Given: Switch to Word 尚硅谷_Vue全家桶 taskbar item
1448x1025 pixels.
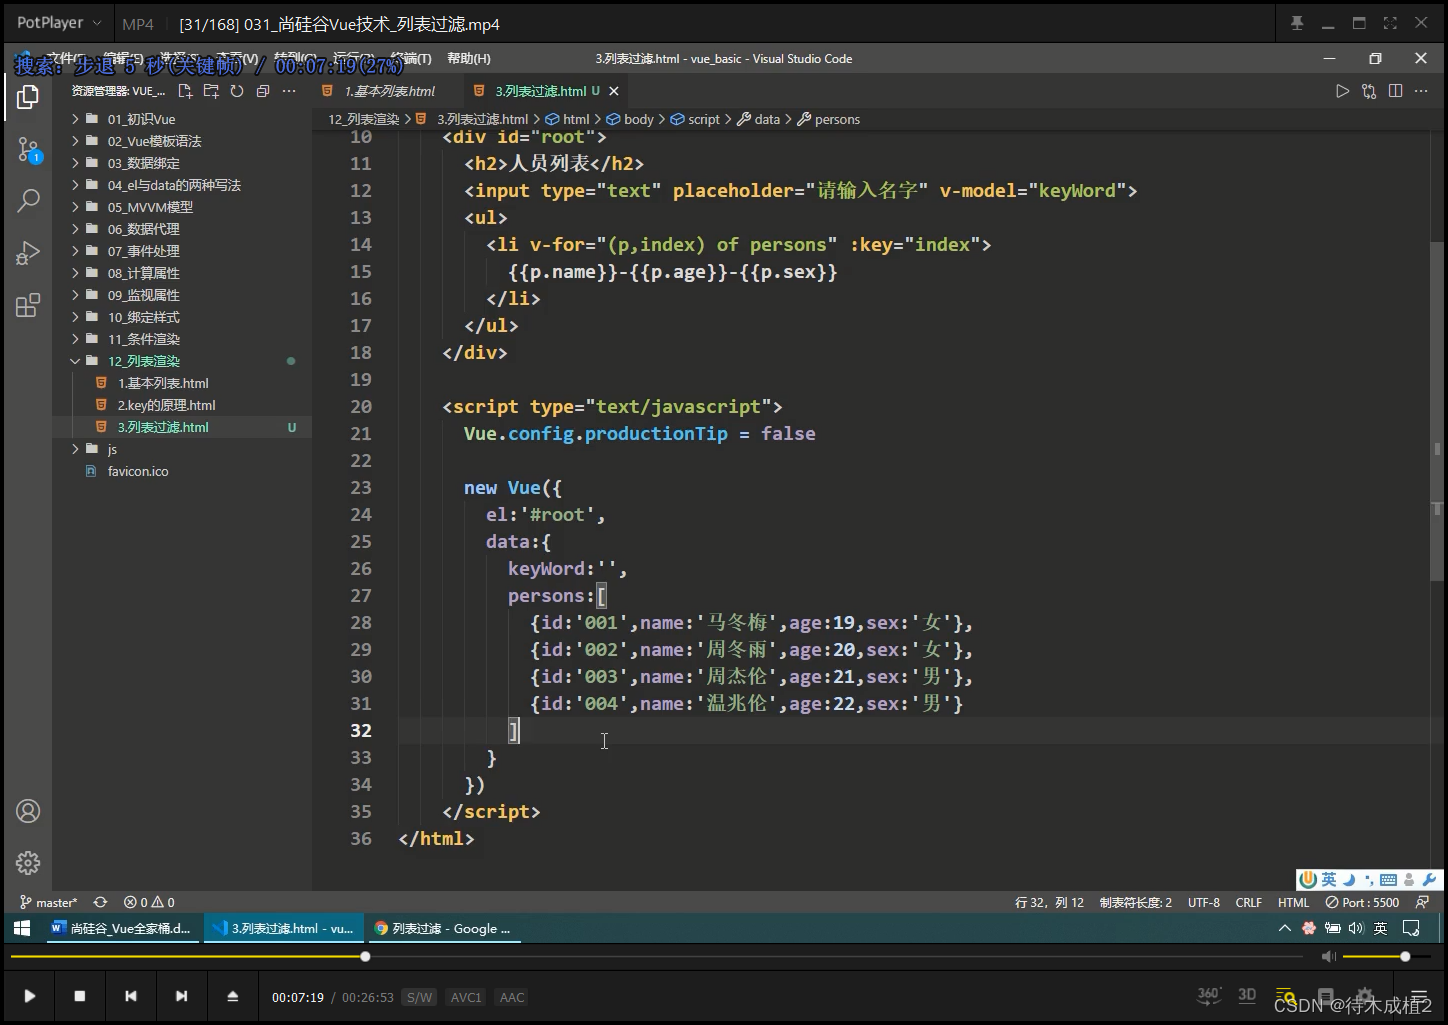Looking at the screenshot, I should coord(122,928).
